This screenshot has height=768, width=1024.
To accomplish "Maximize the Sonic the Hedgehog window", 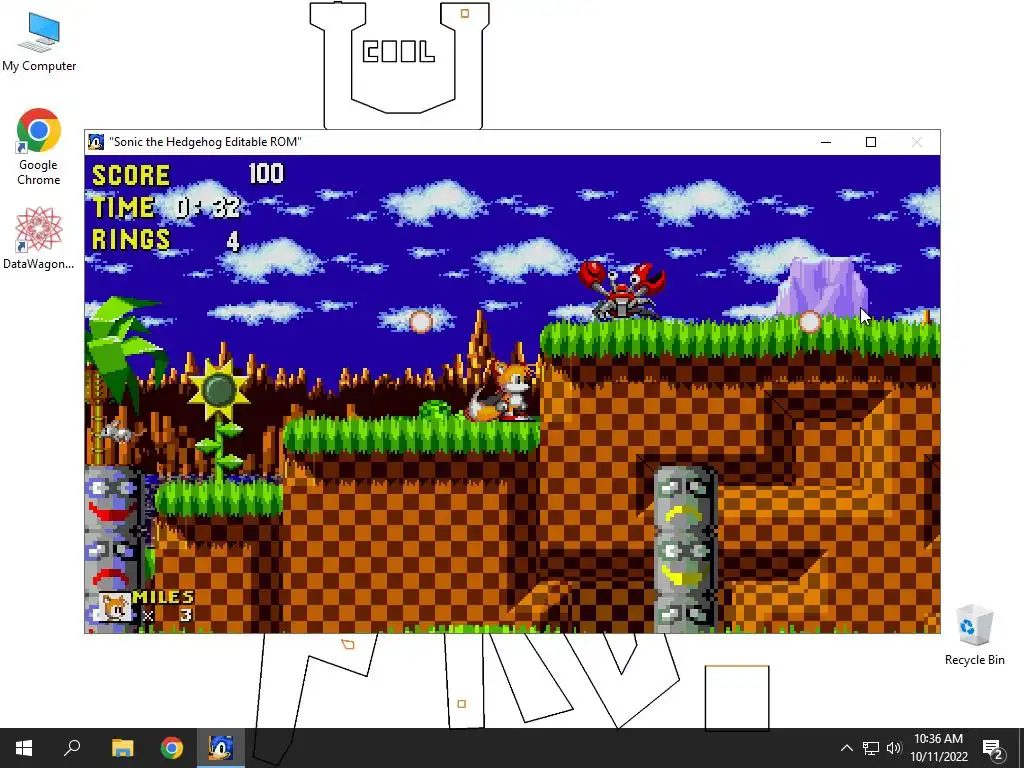I will coord(871,142).
